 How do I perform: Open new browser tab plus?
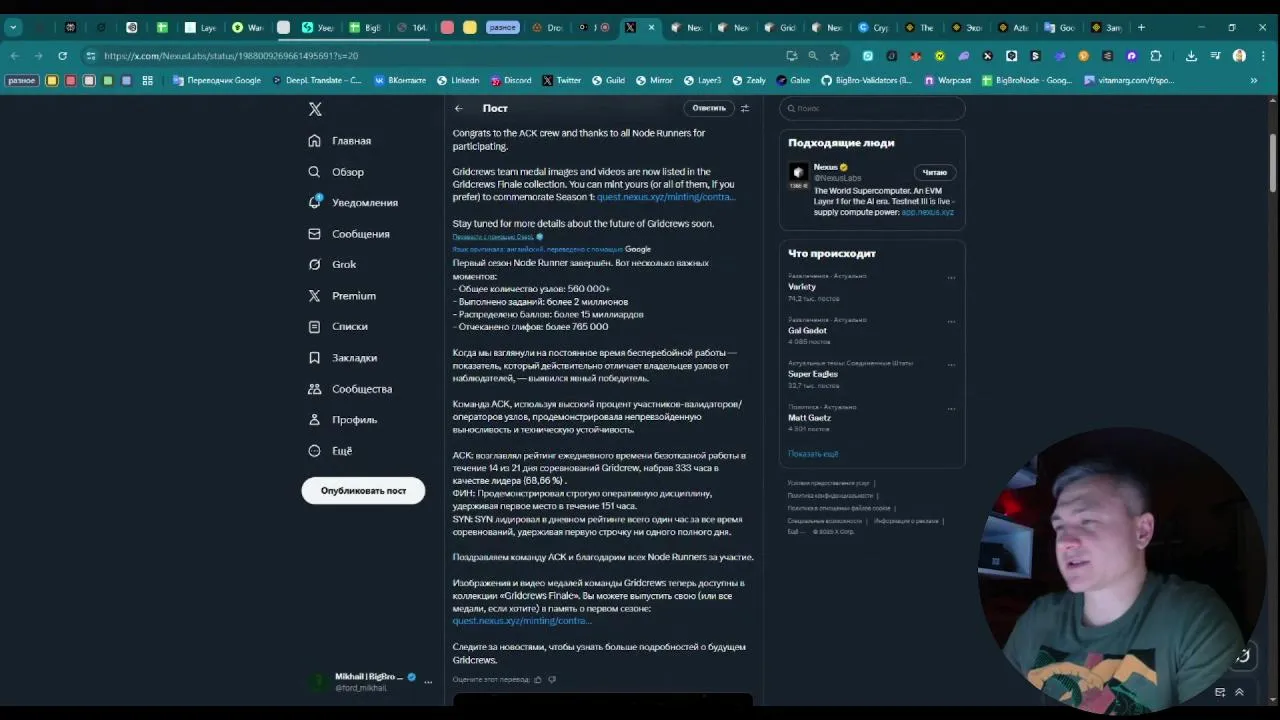point(1141,27)
